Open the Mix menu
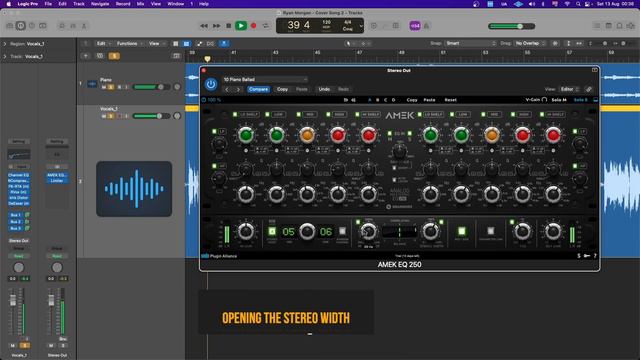The width and height of the screenshot is (640, 360). (140, 4)
